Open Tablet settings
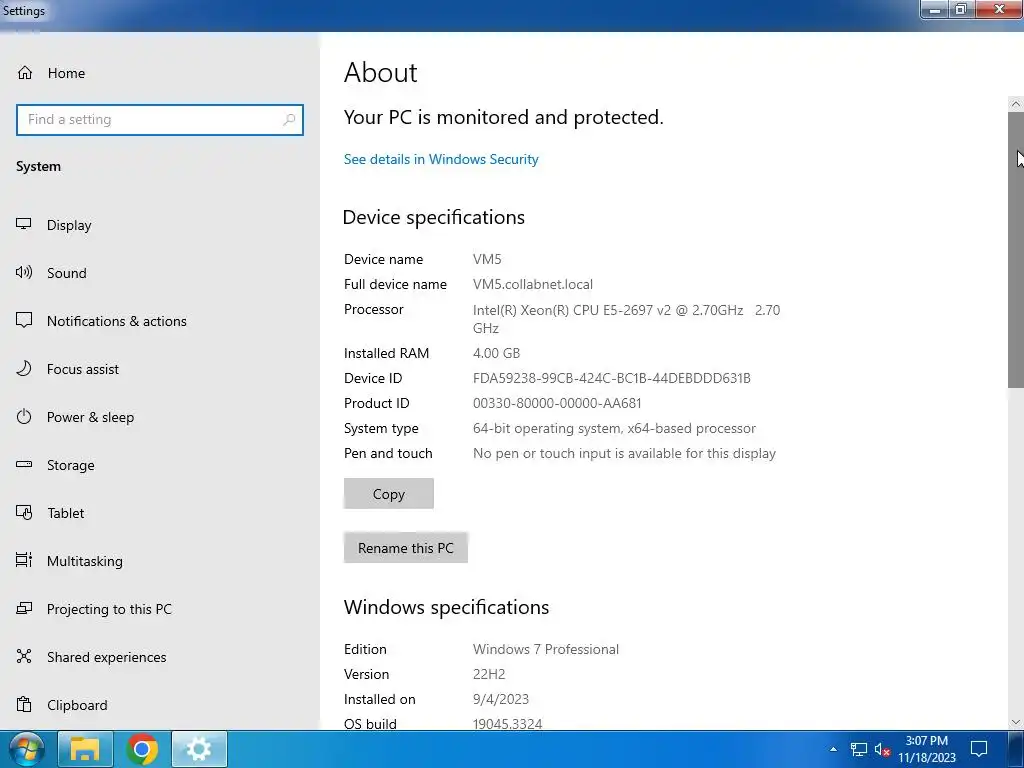 pyautogui.click(x=50, y=513)
